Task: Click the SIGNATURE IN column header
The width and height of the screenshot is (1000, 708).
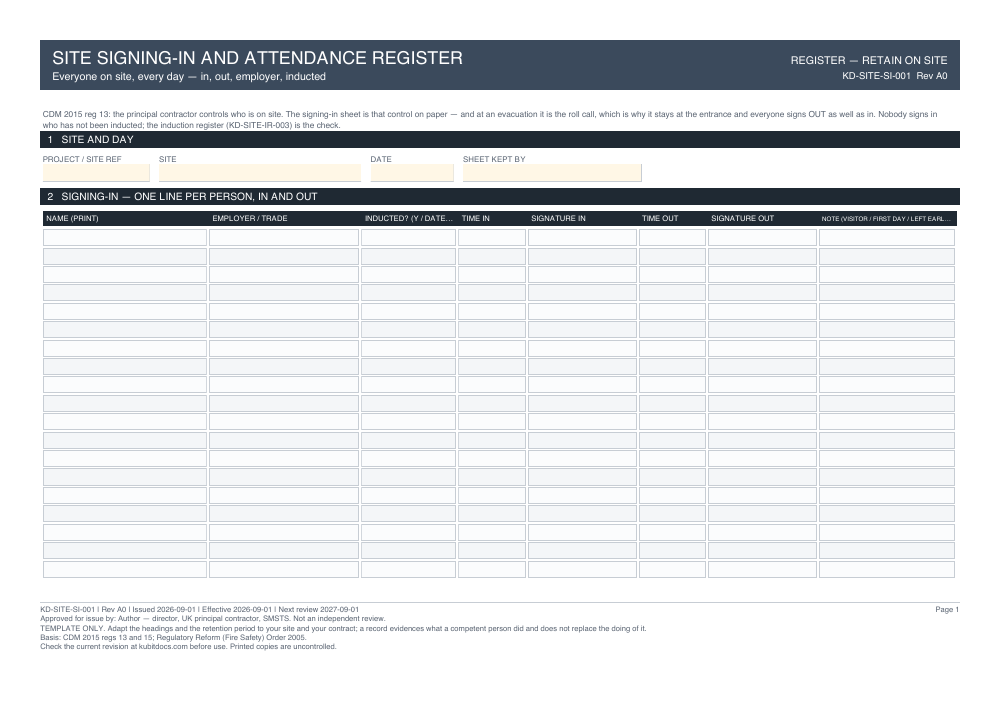Action: 558,218
